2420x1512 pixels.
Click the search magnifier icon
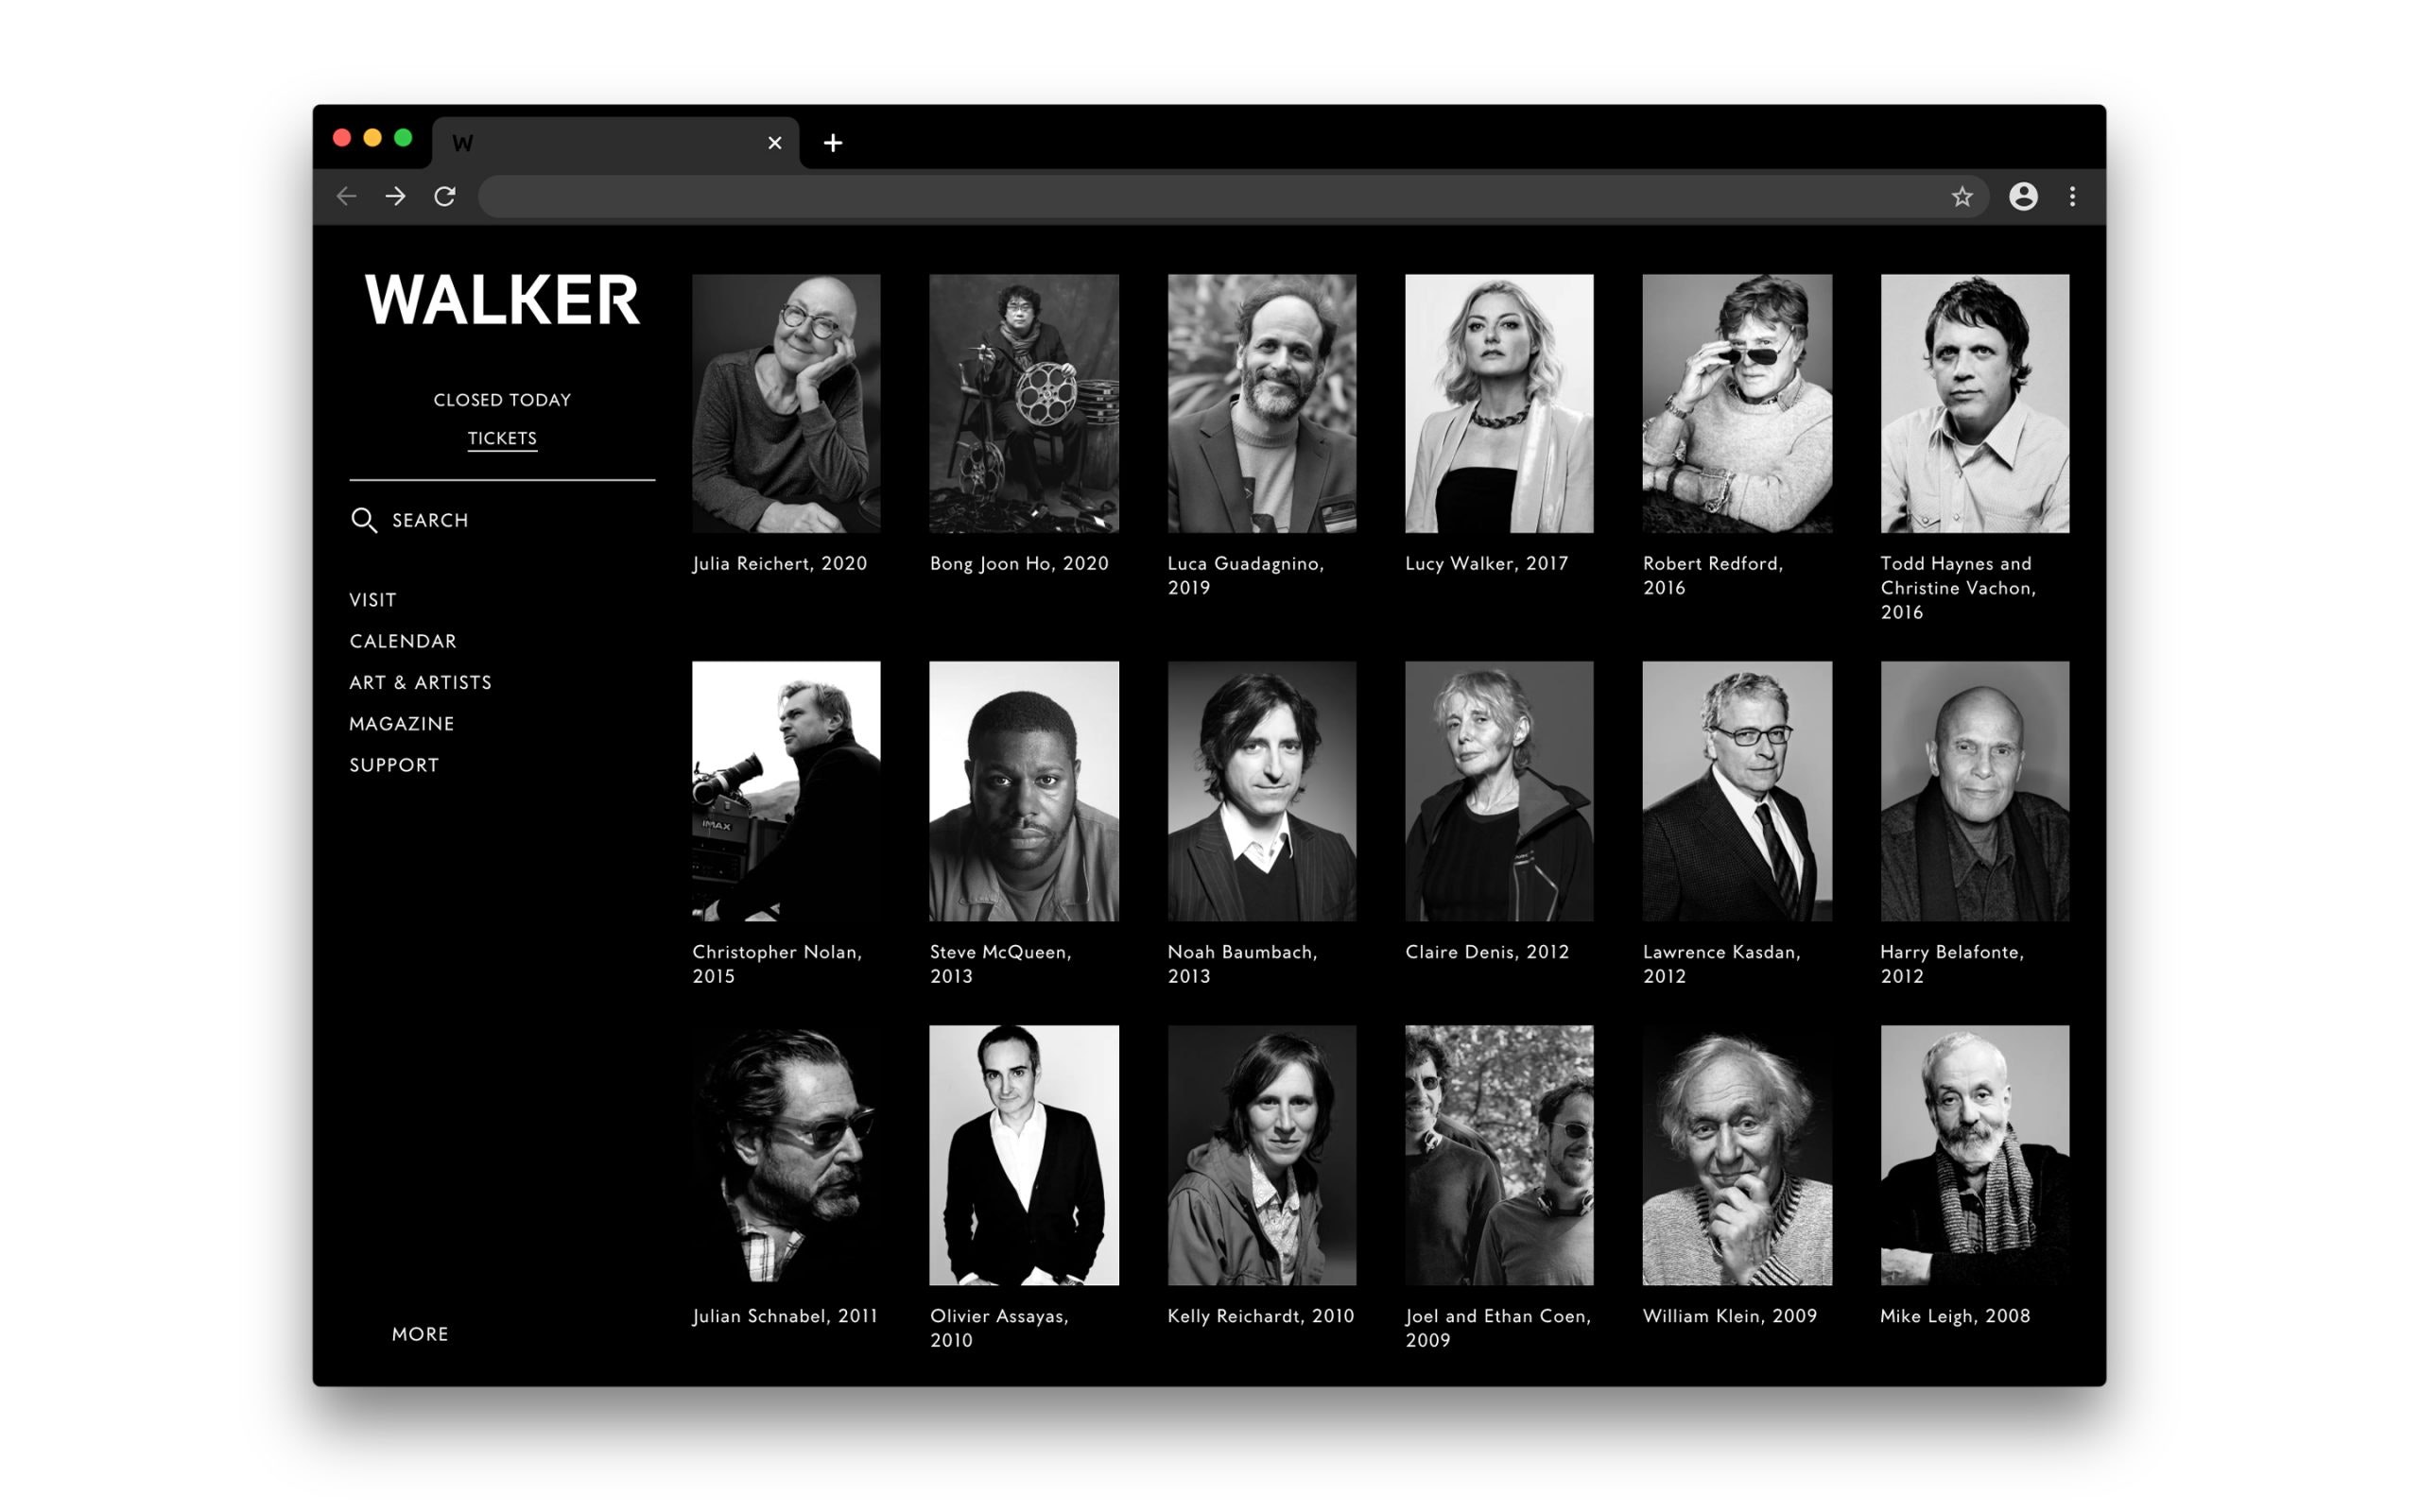[x=364, y=520]
